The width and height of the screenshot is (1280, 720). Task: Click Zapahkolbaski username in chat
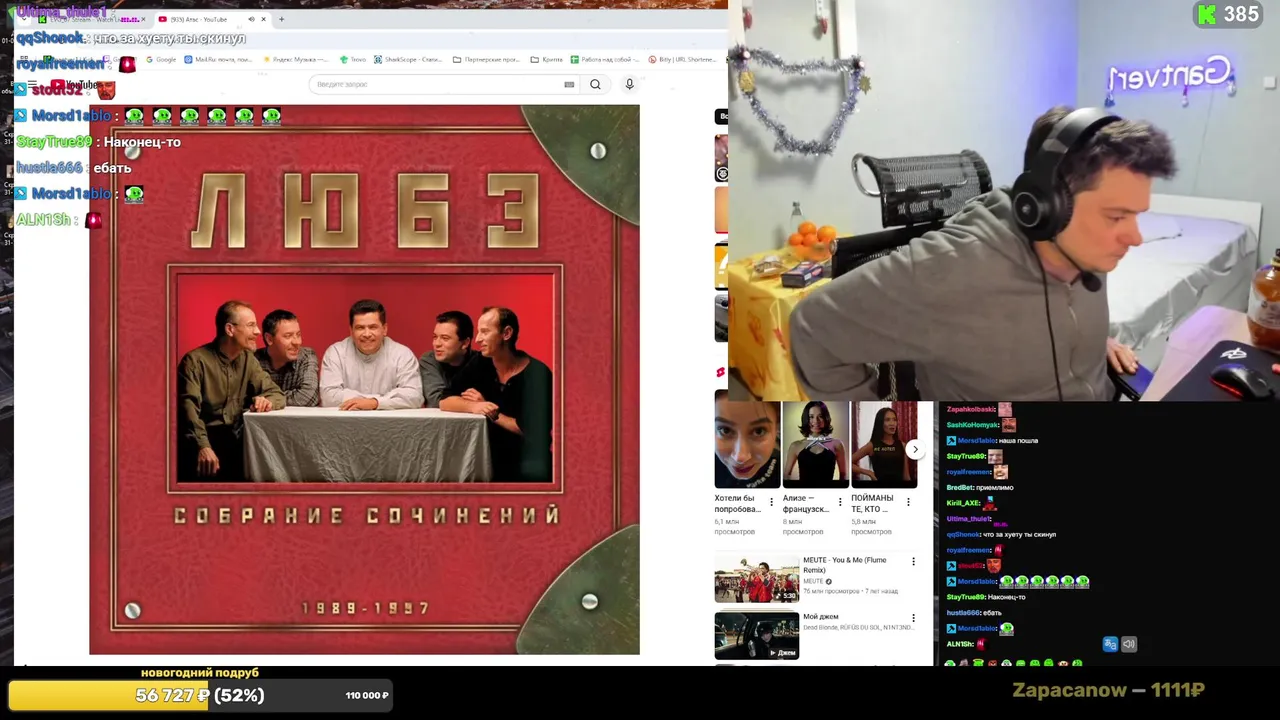click(971, 409)
